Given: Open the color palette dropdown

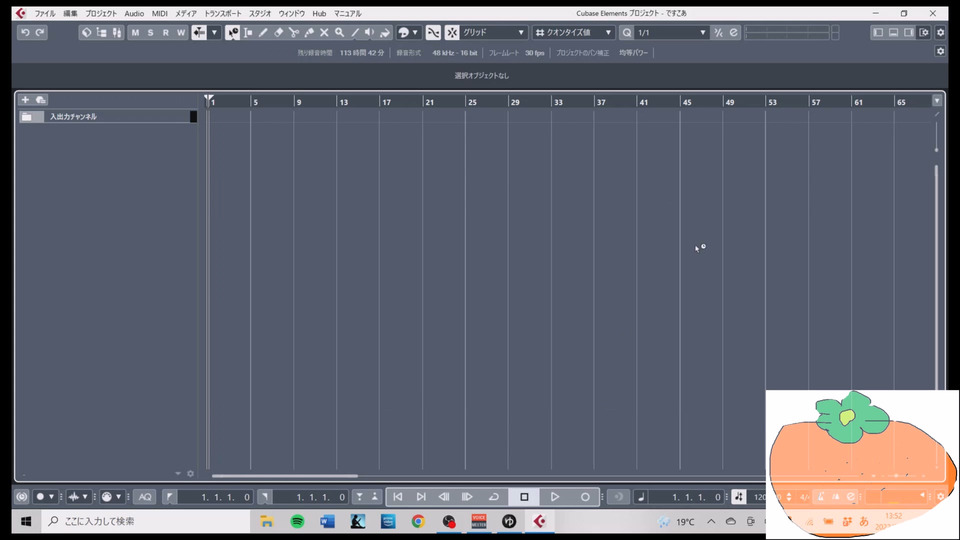Looking at the screenshot, I should (x=415, y=32).
